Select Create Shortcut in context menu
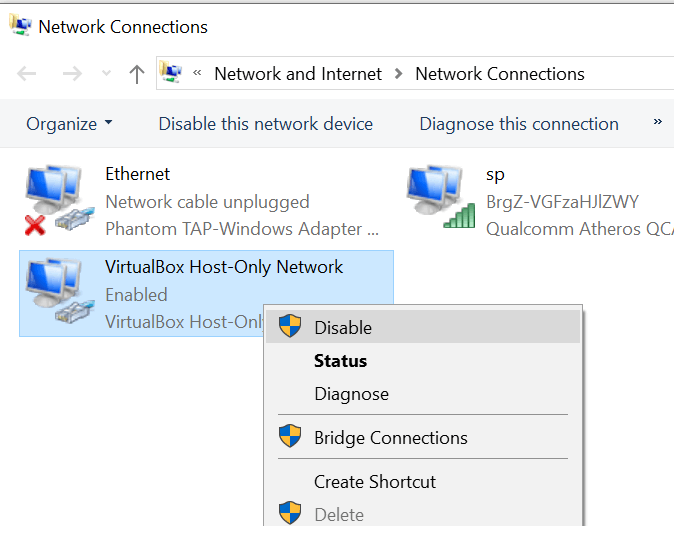 [x=375, y=481]
